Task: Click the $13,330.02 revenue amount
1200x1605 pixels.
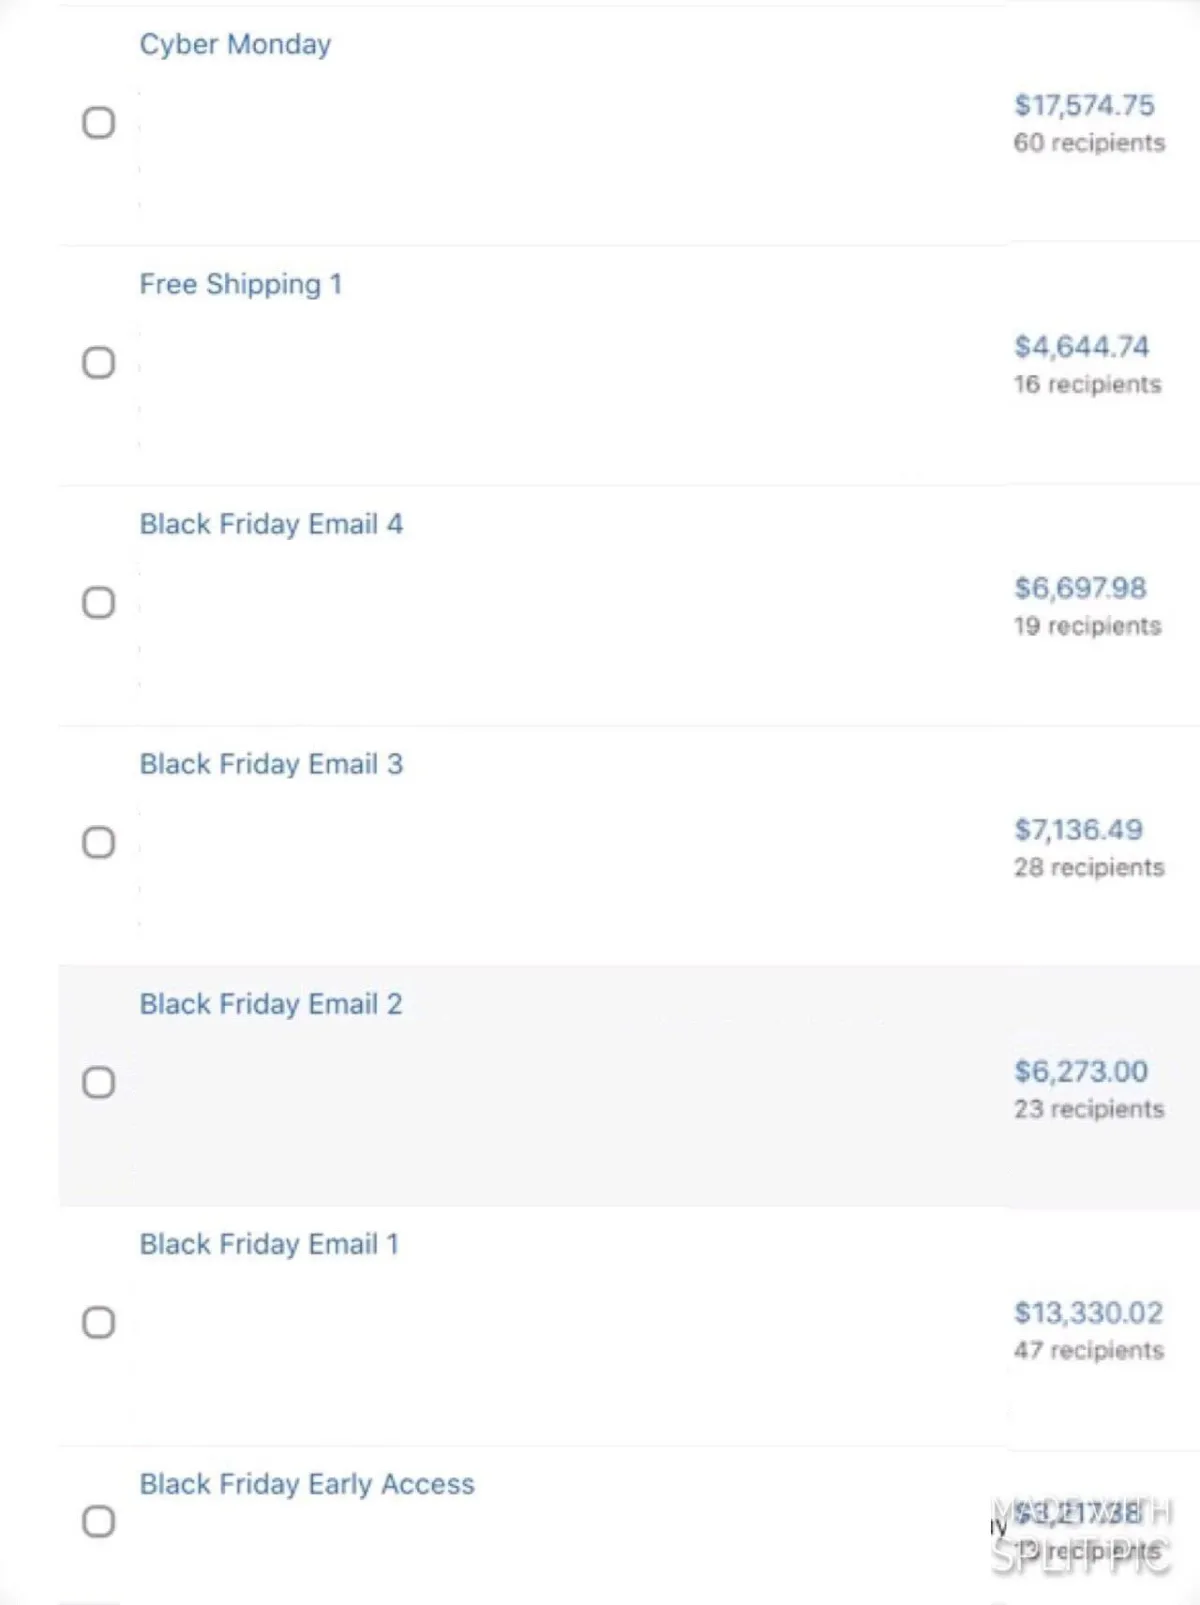Action: tap(1088, 1313)
